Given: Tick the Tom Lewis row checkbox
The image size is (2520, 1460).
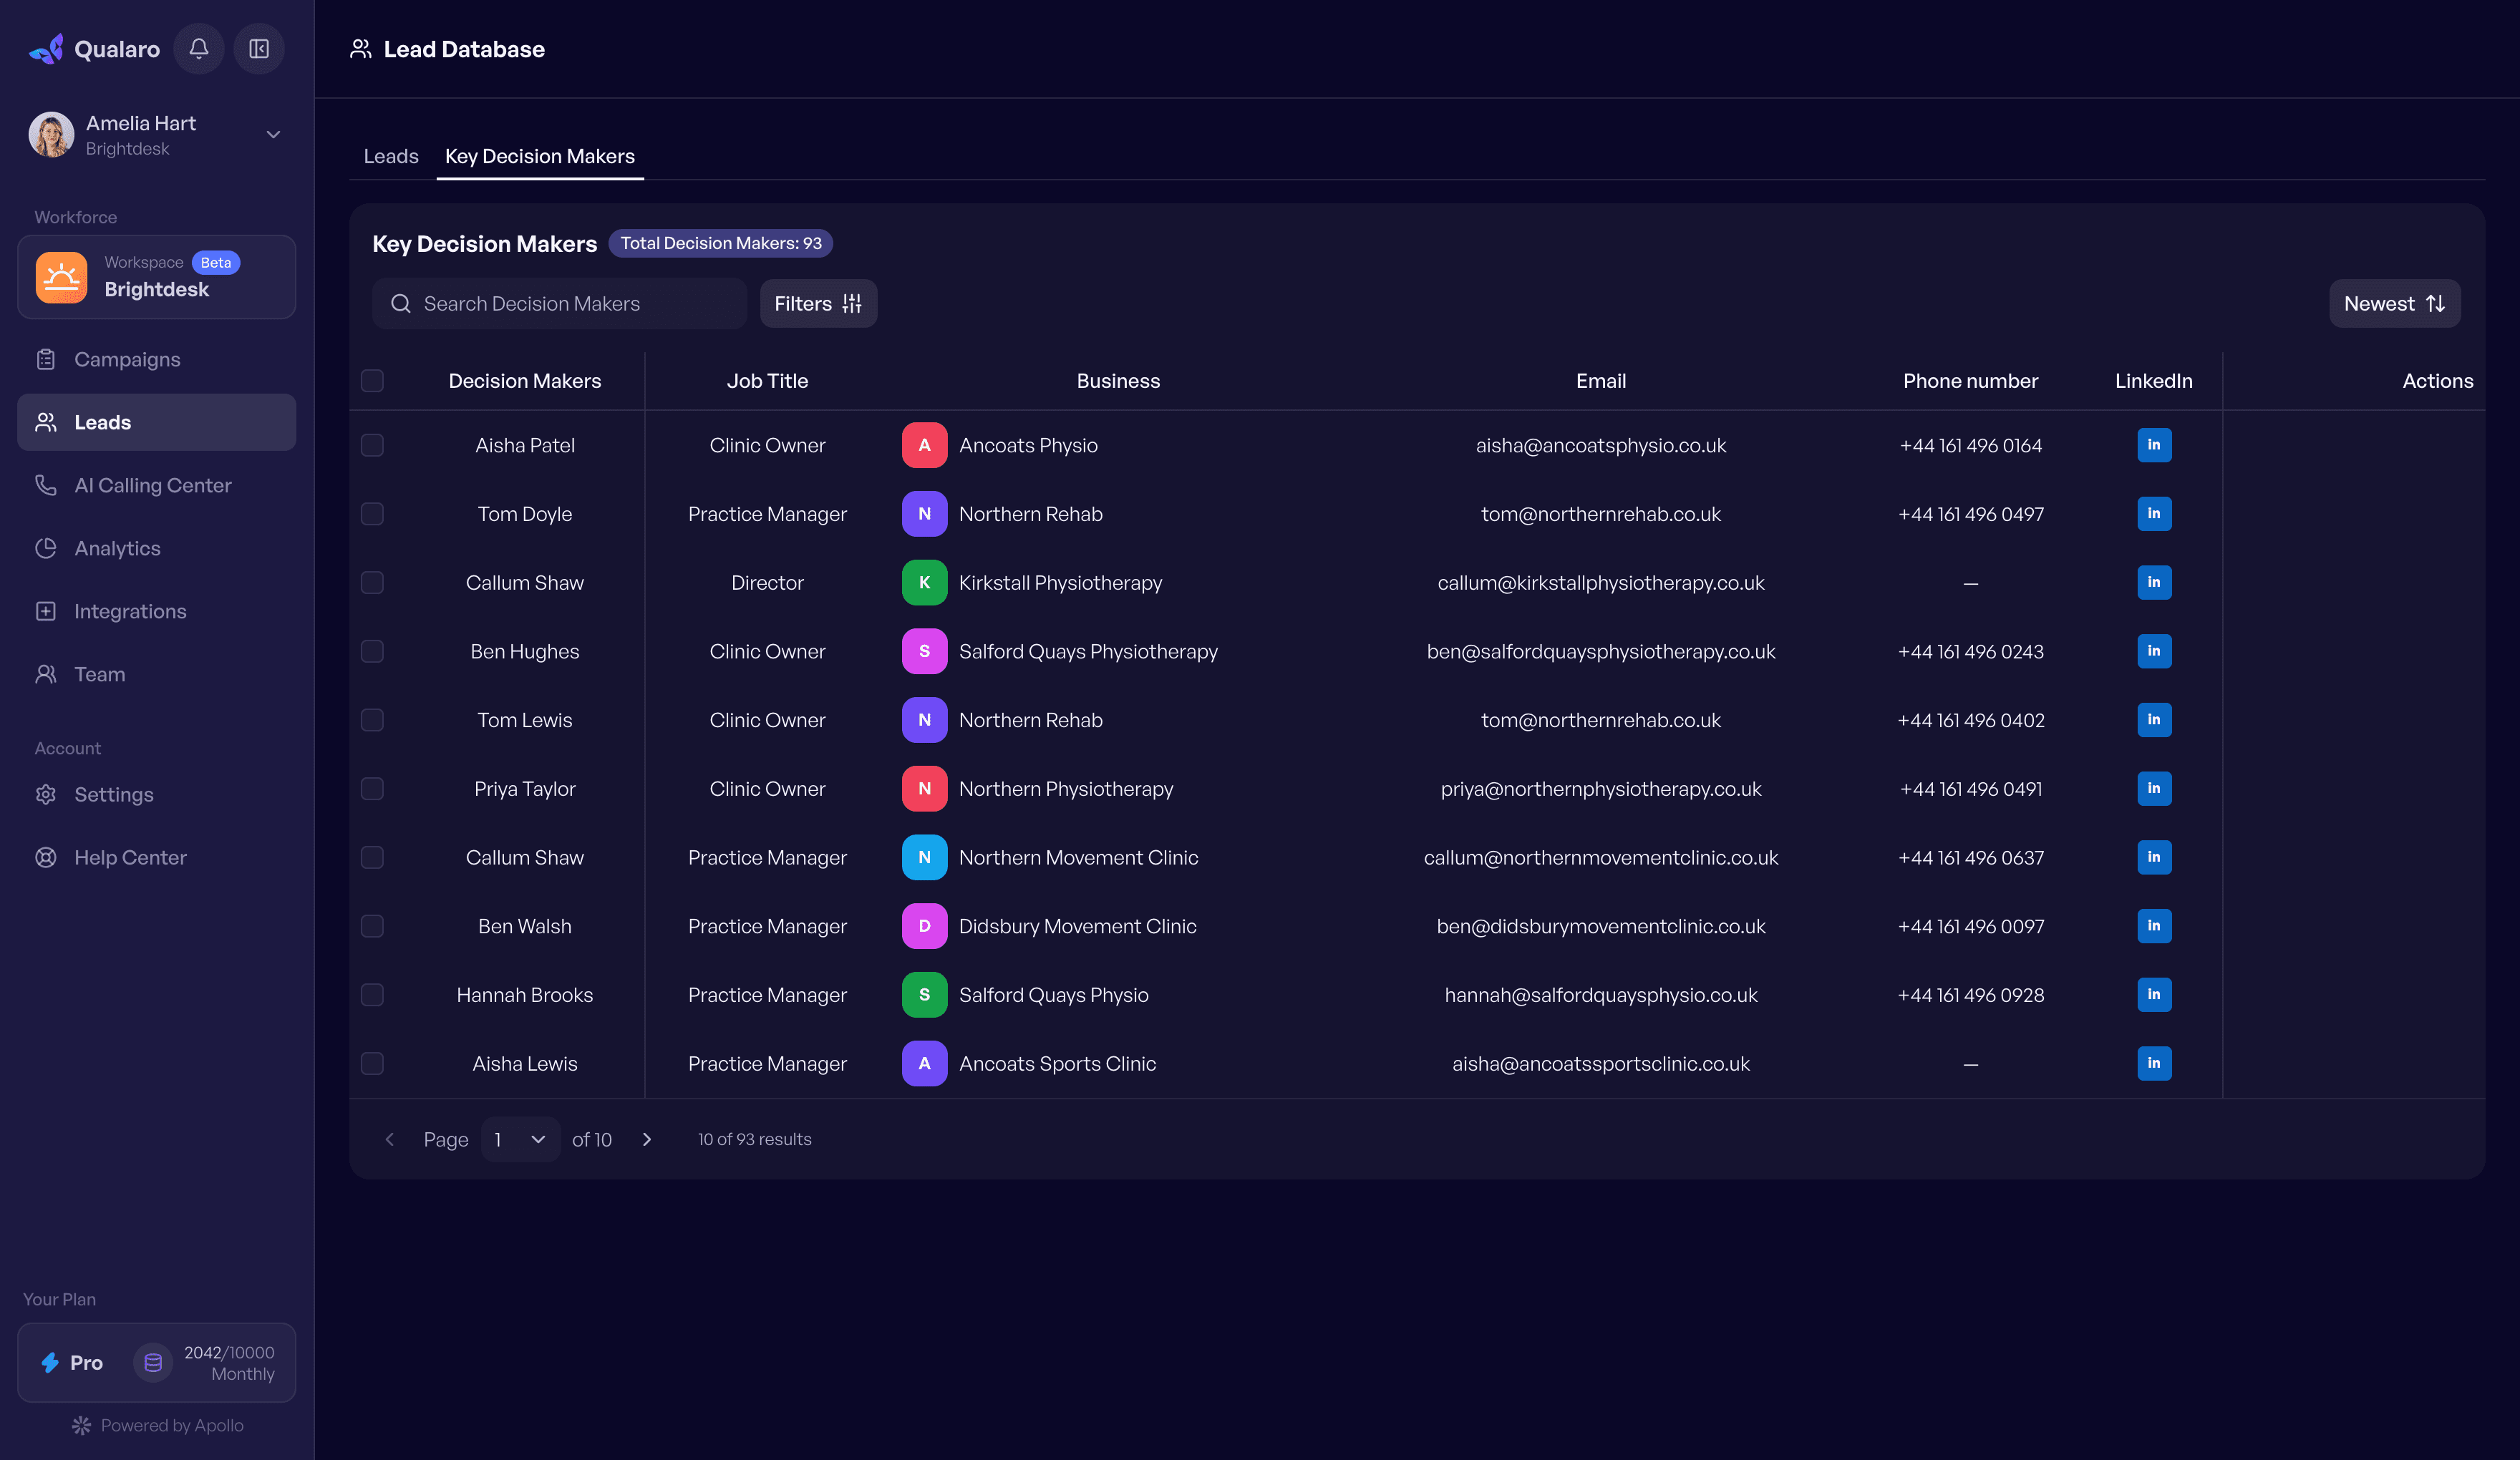Looking at the screenshot, I should coord(372,720).
